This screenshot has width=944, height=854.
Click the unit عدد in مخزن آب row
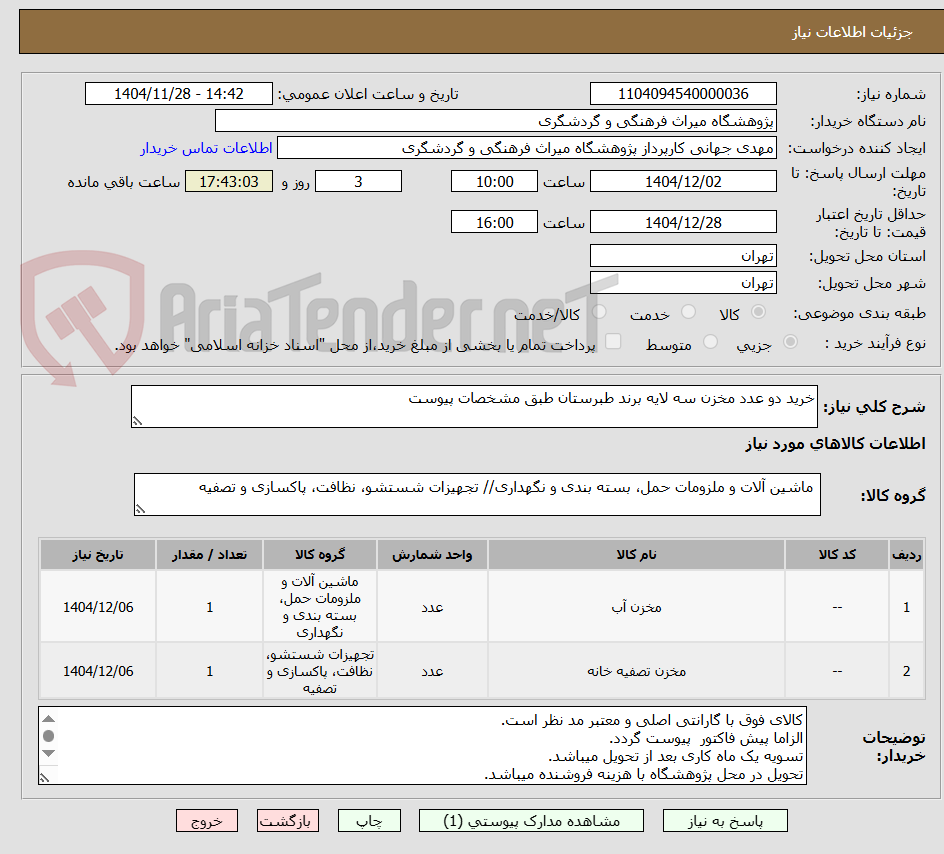[432, 607]
